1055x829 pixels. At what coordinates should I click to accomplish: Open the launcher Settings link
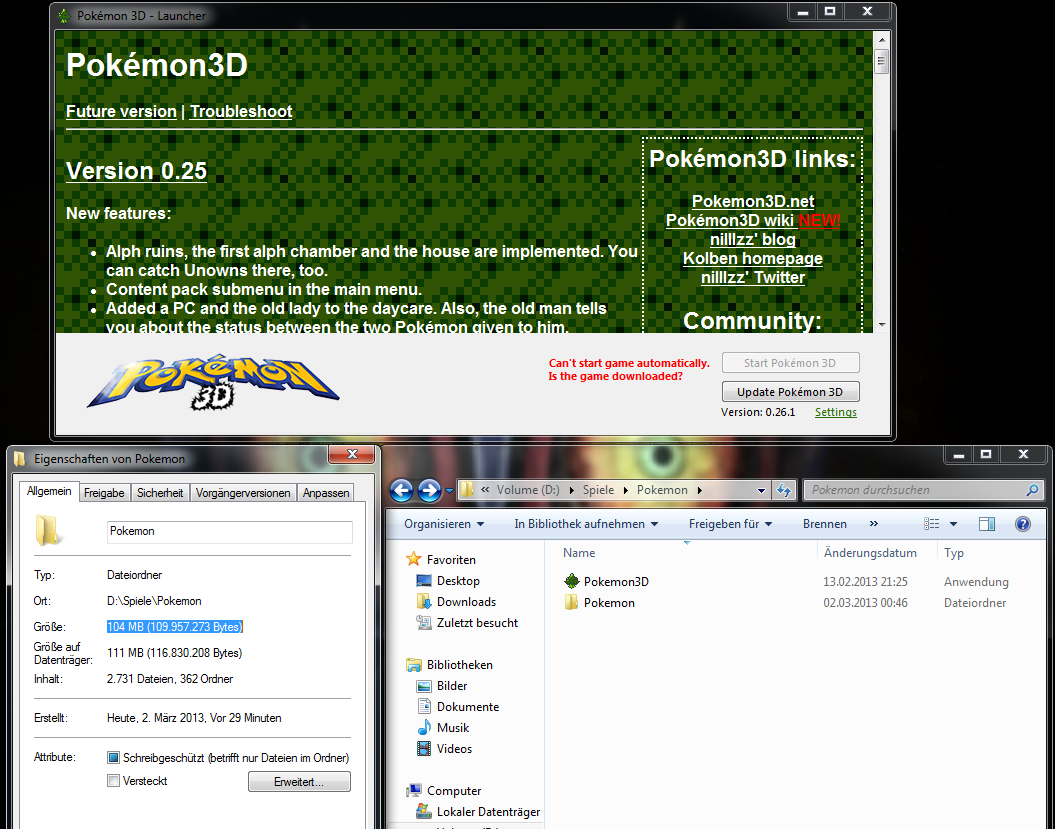coord(836,412)
